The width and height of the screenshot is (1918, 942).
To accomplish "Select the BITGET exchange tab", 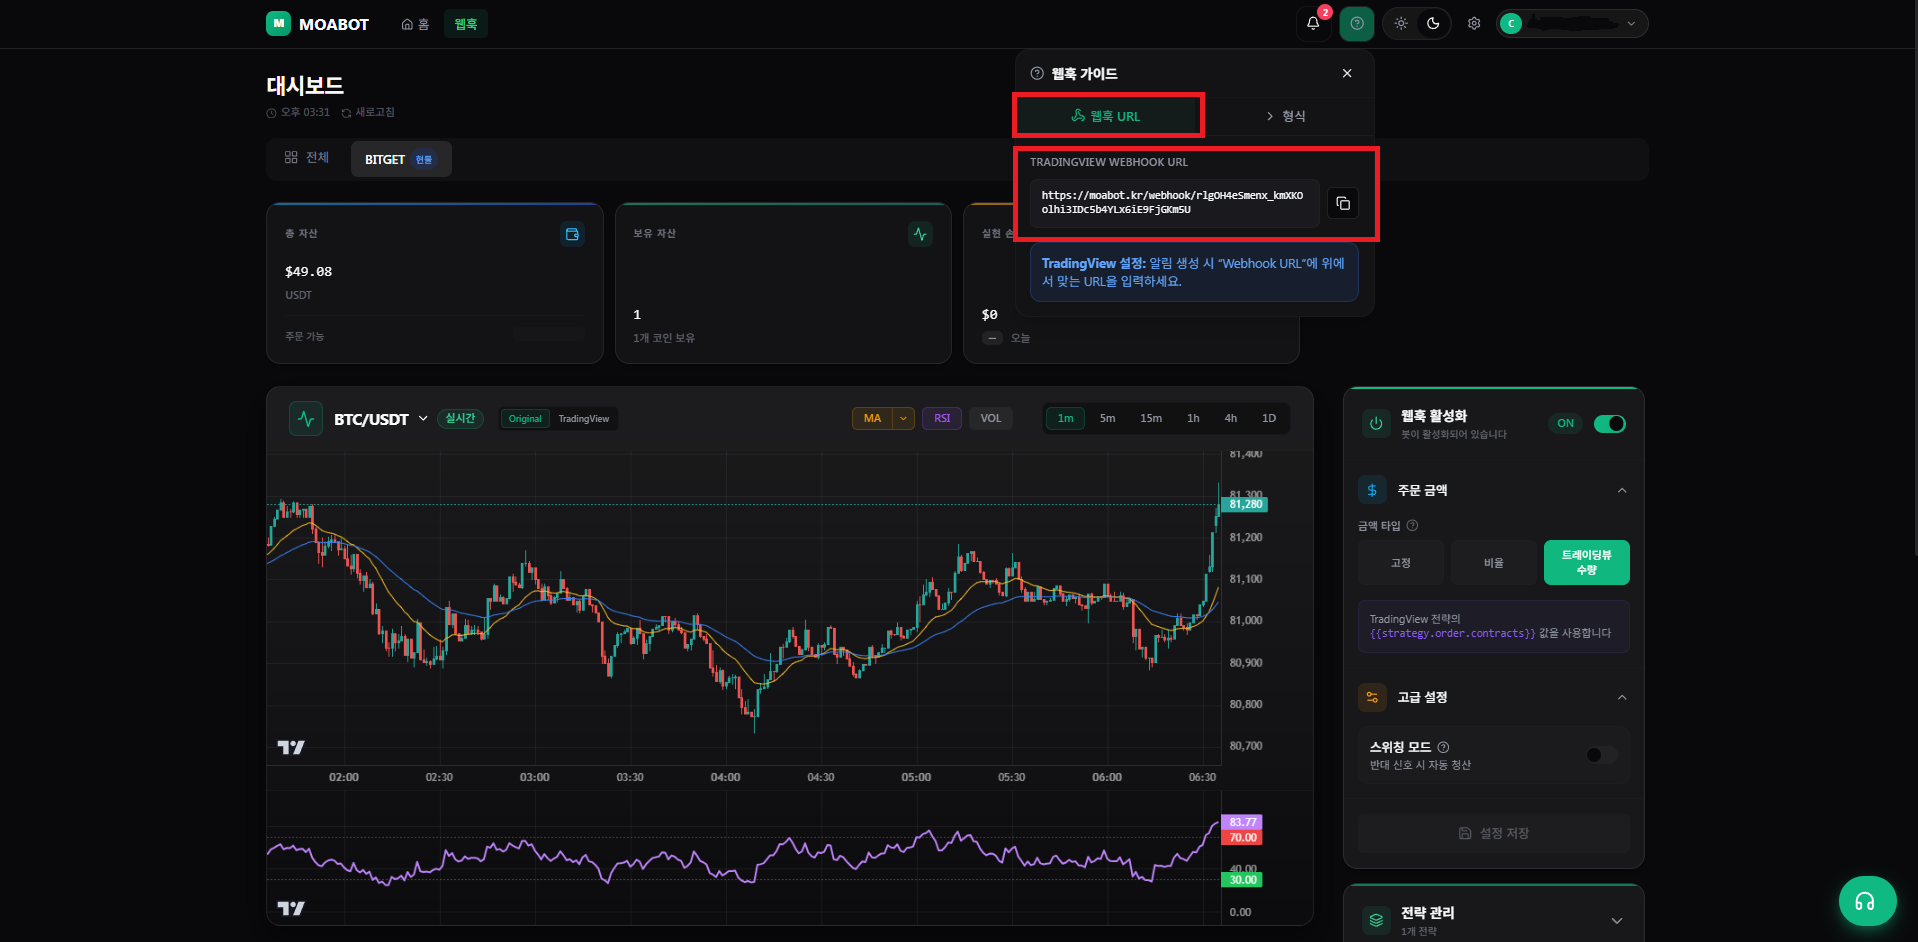I will click(400, 159).
